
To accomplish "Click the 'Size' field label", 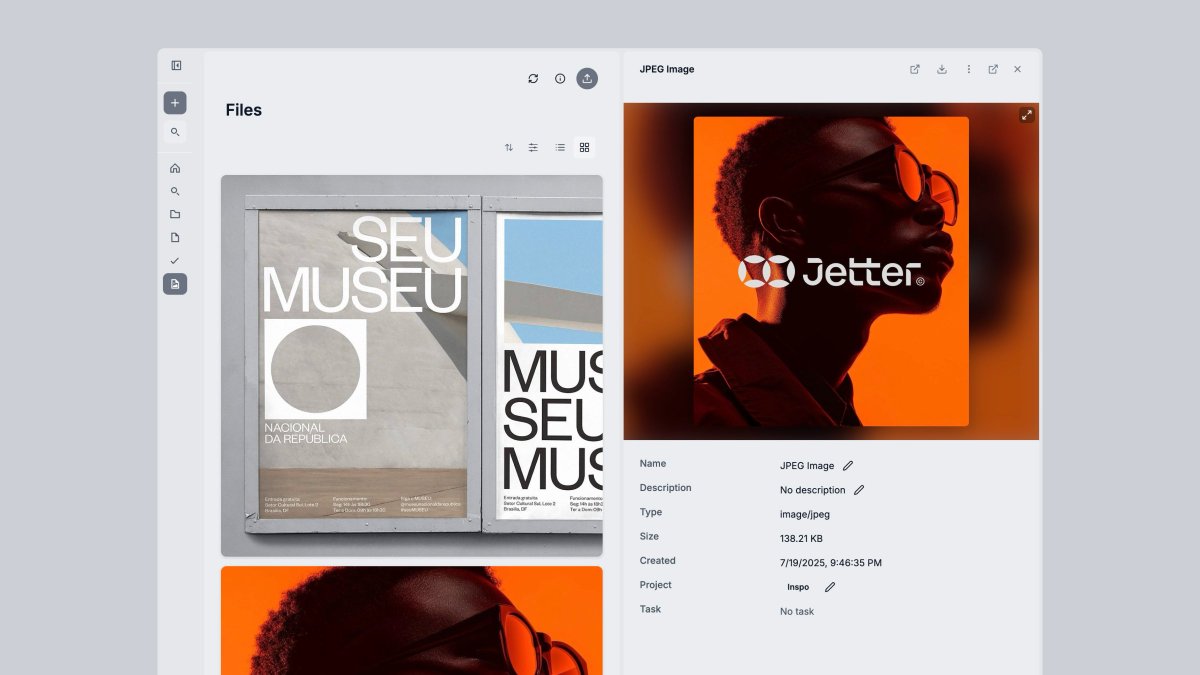I will [x=650, y=536].
